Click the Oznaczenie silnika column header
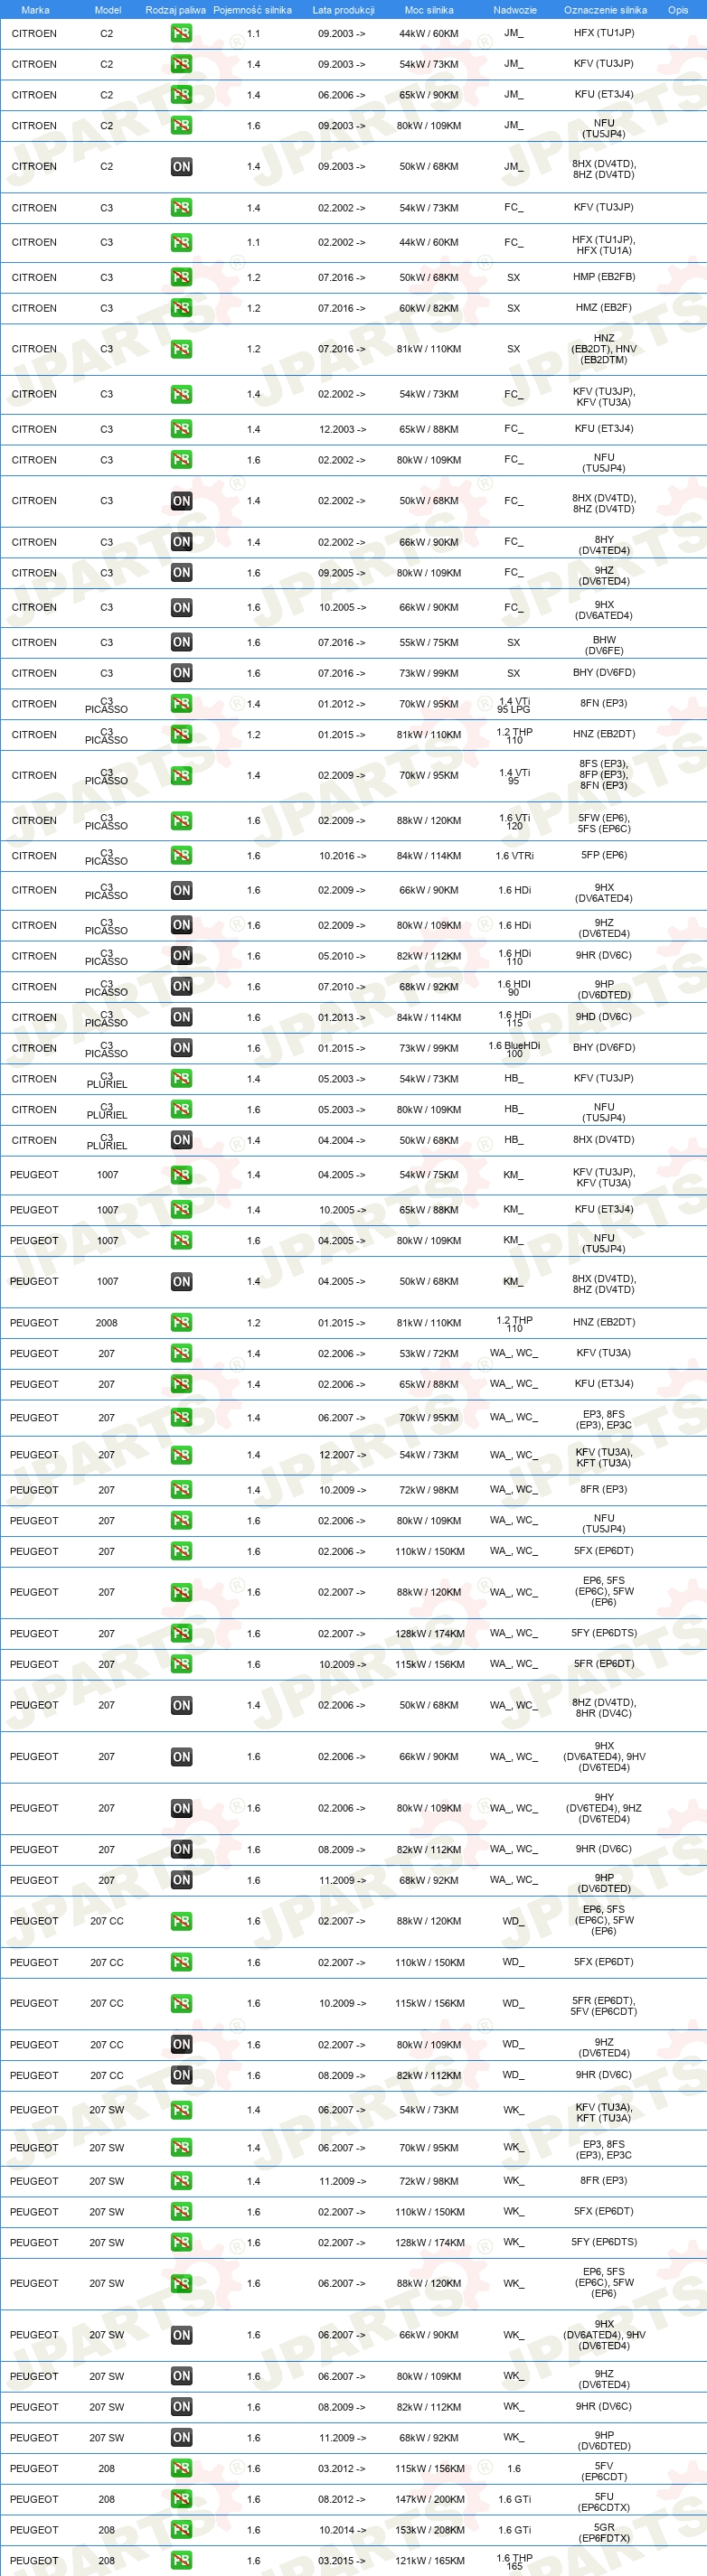This screenshot has height=2576, width=707. tap(605, 10)
